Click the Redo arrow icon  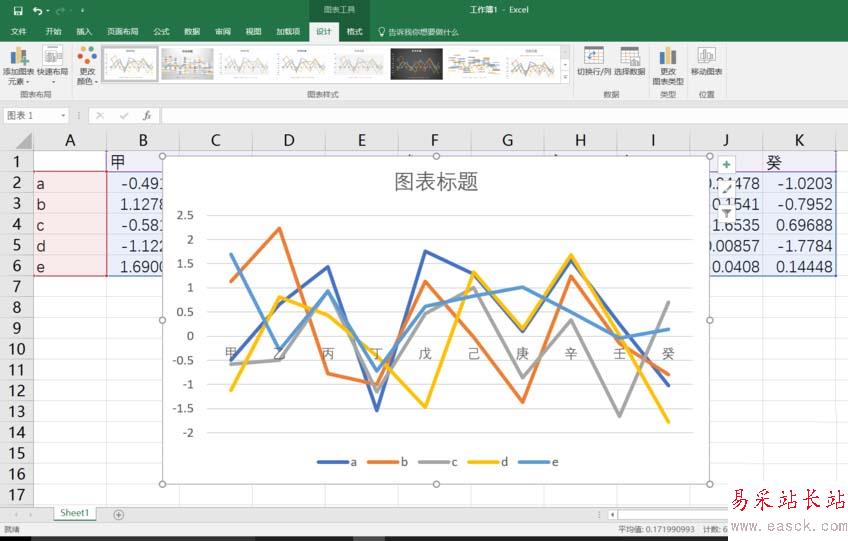point(60,11)
